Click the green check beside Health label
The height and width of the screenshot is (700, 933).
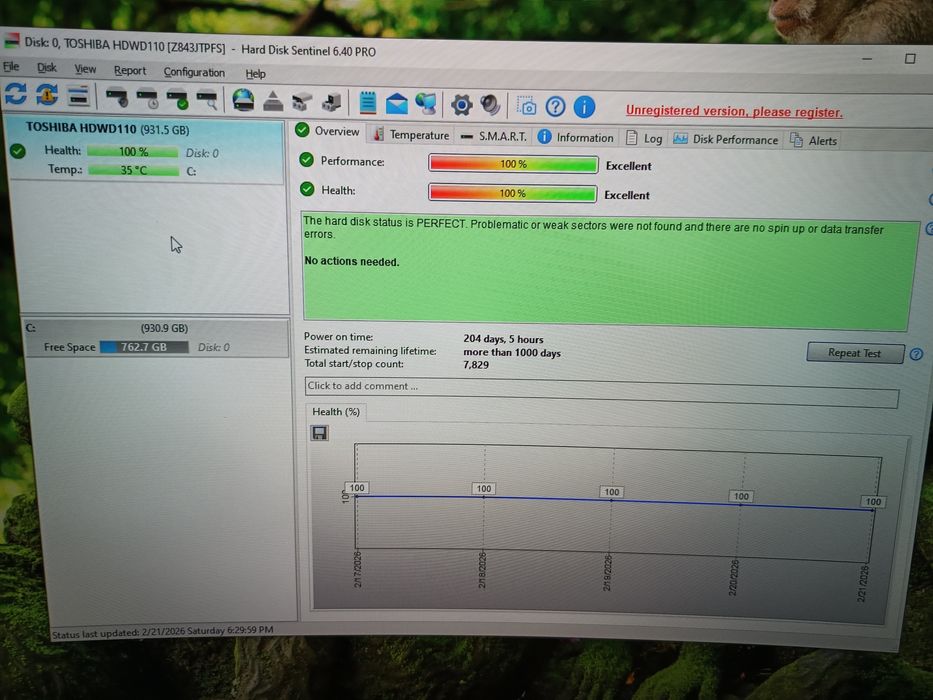(307, 189)
